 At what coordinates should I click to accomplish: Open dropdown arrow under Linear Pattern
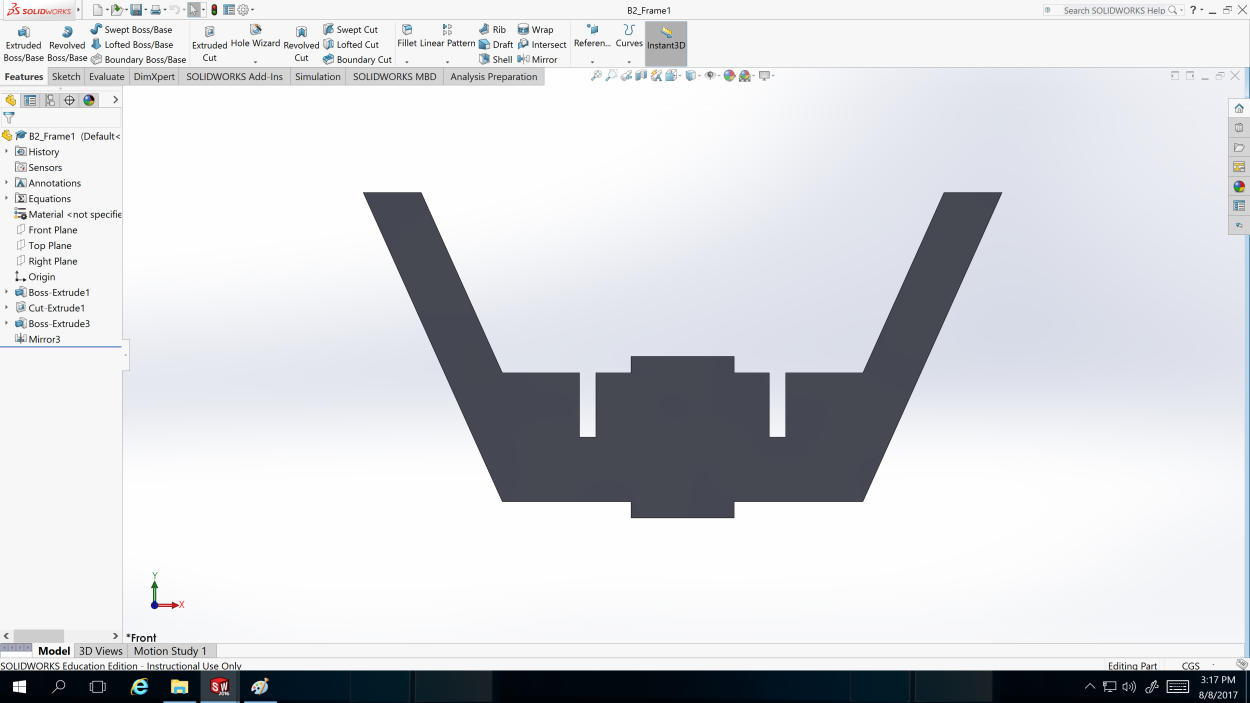click(447, 62)
